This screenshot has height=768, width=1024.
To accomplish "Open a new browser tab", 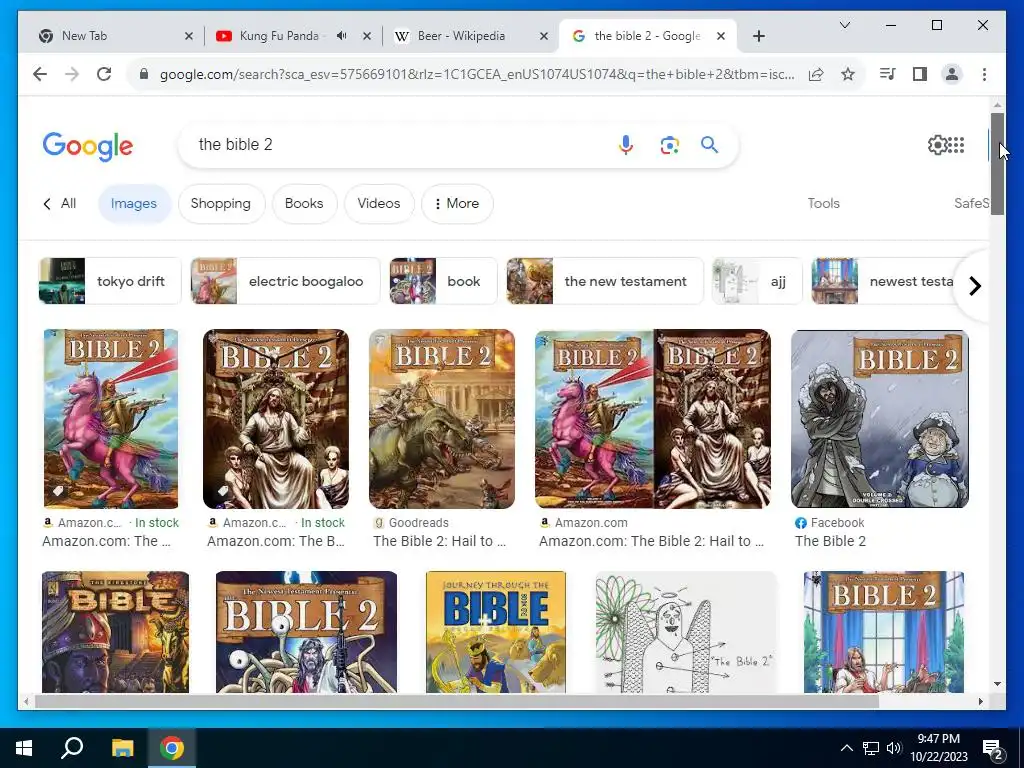I will tap(758, 36).
